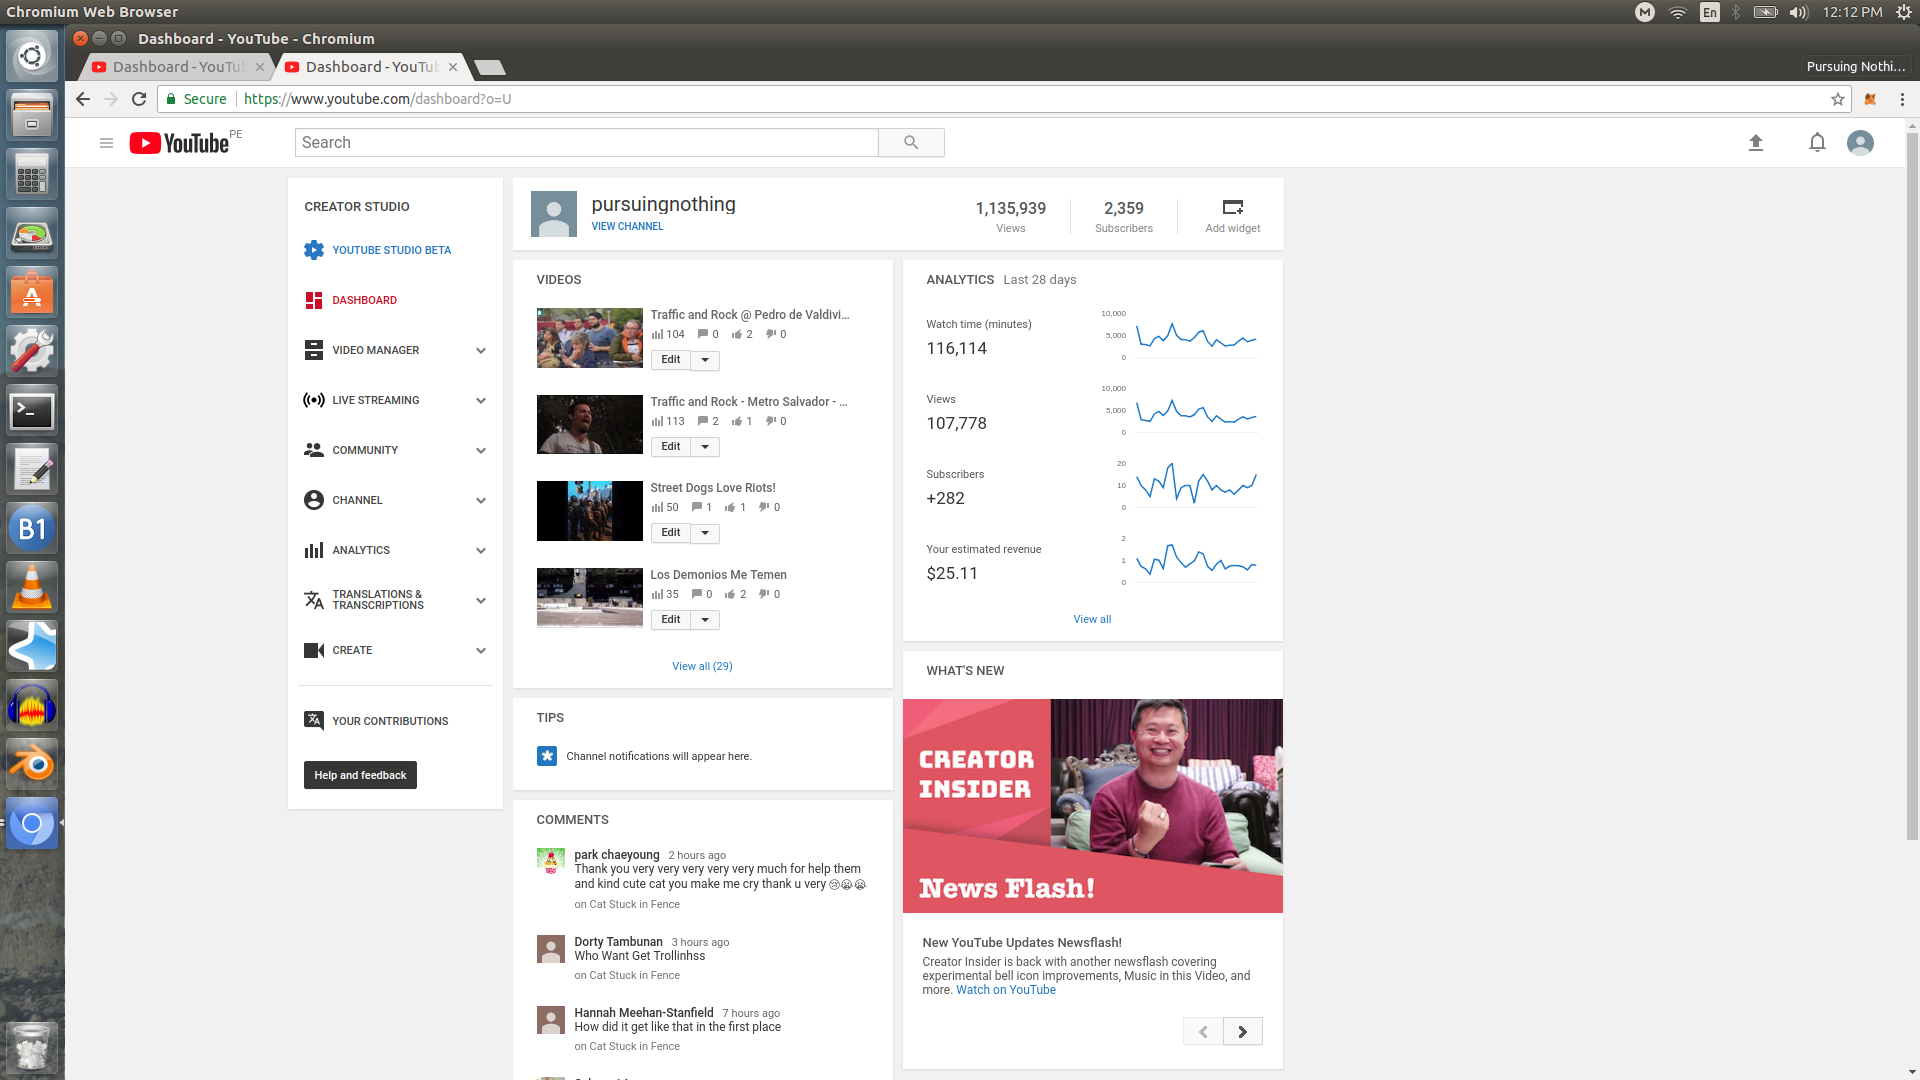Click the Dashboard grid icon
The width and height of the screenshot is (1920, 1080).
click(314, 300)
